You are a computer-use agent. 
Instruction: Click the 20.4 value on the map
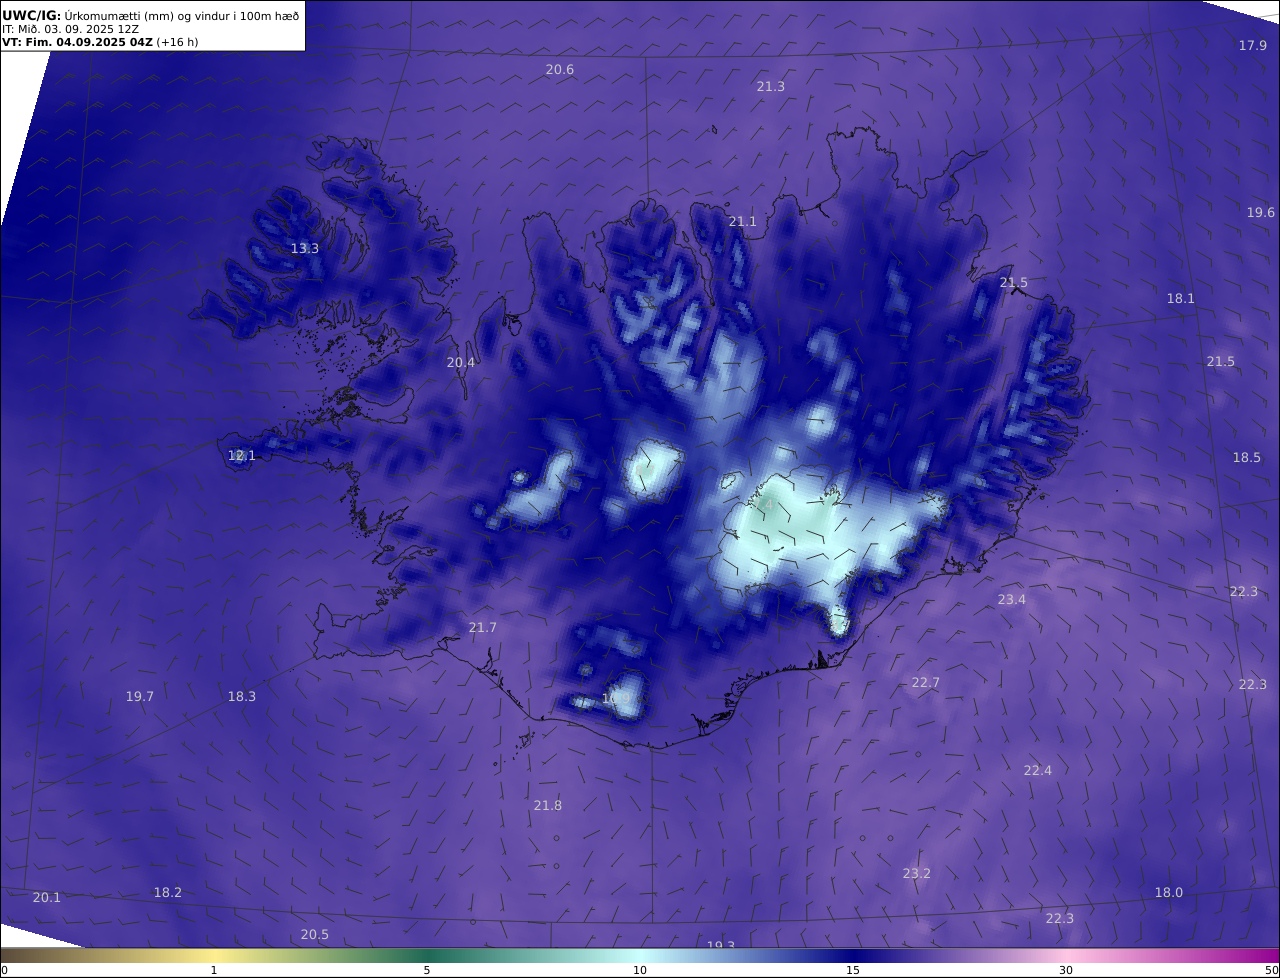(x=461, y=362)
